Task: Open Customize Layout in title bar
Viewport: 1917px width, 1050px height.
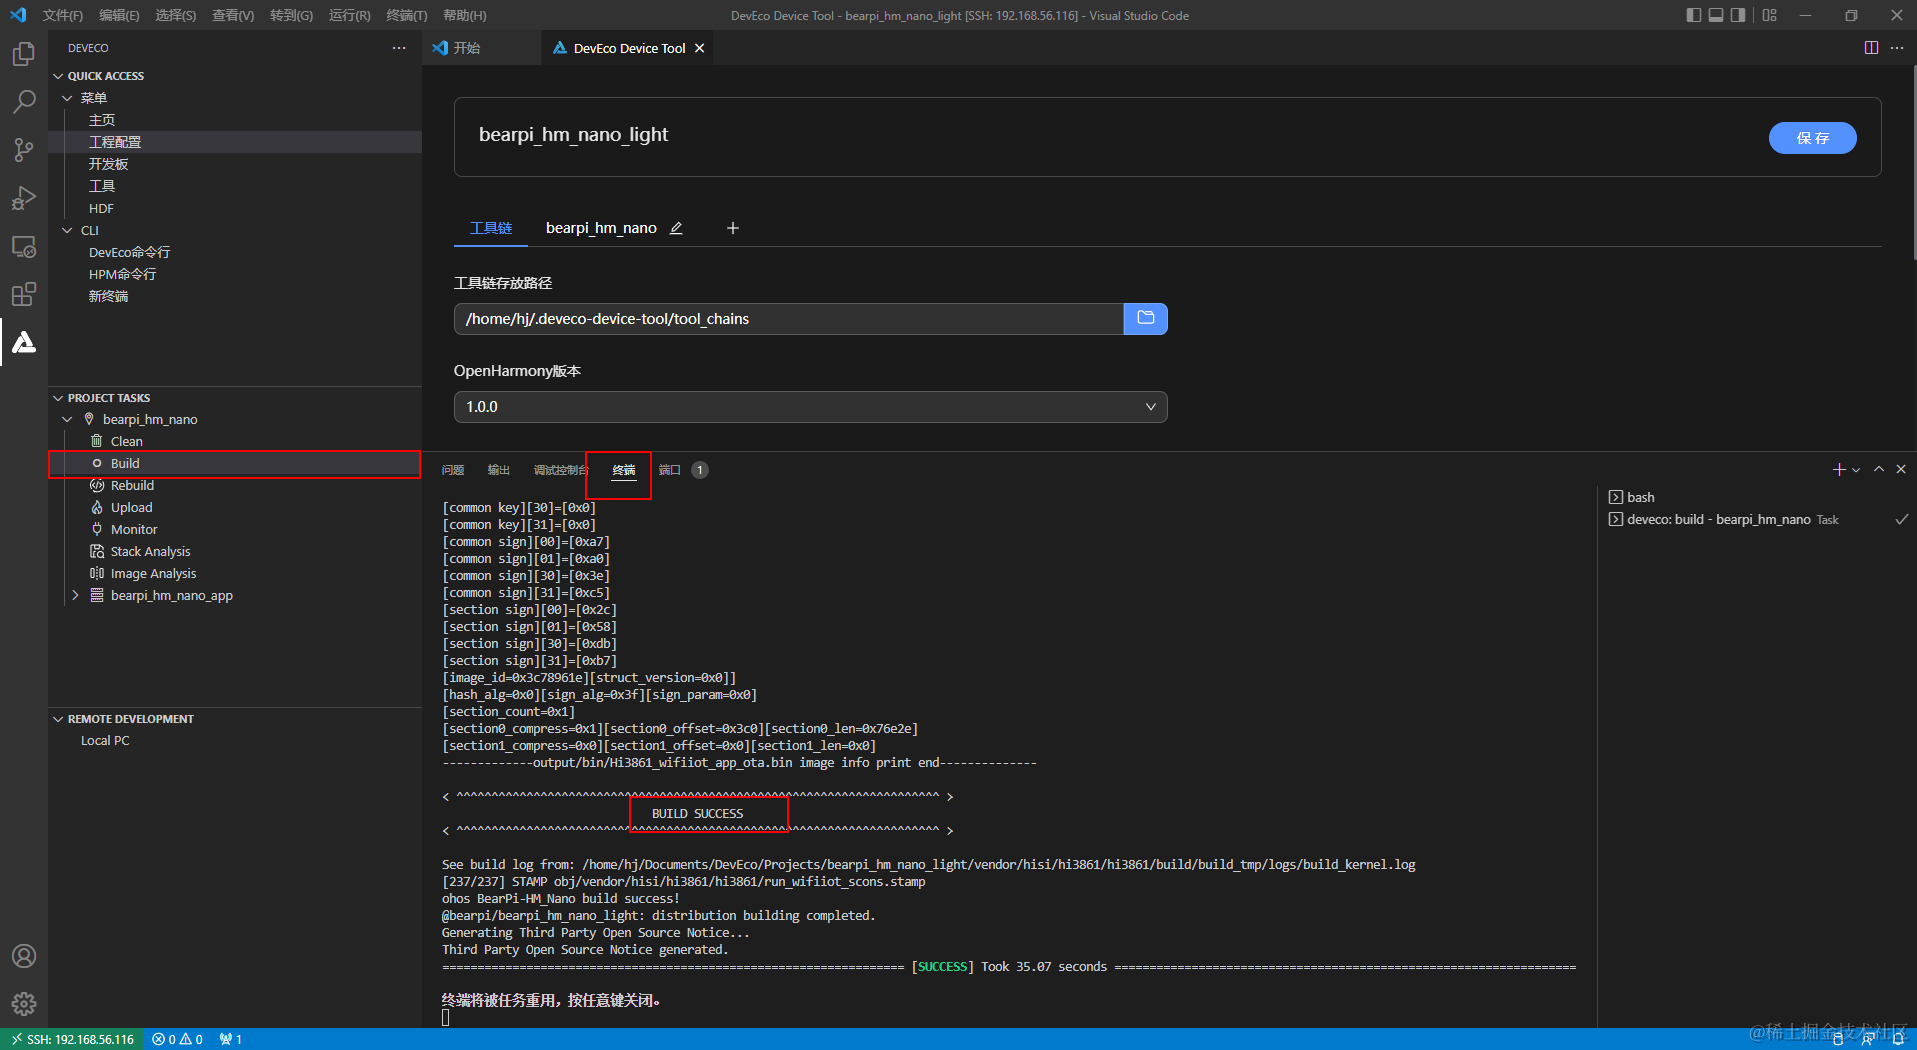Action: 1770,15
